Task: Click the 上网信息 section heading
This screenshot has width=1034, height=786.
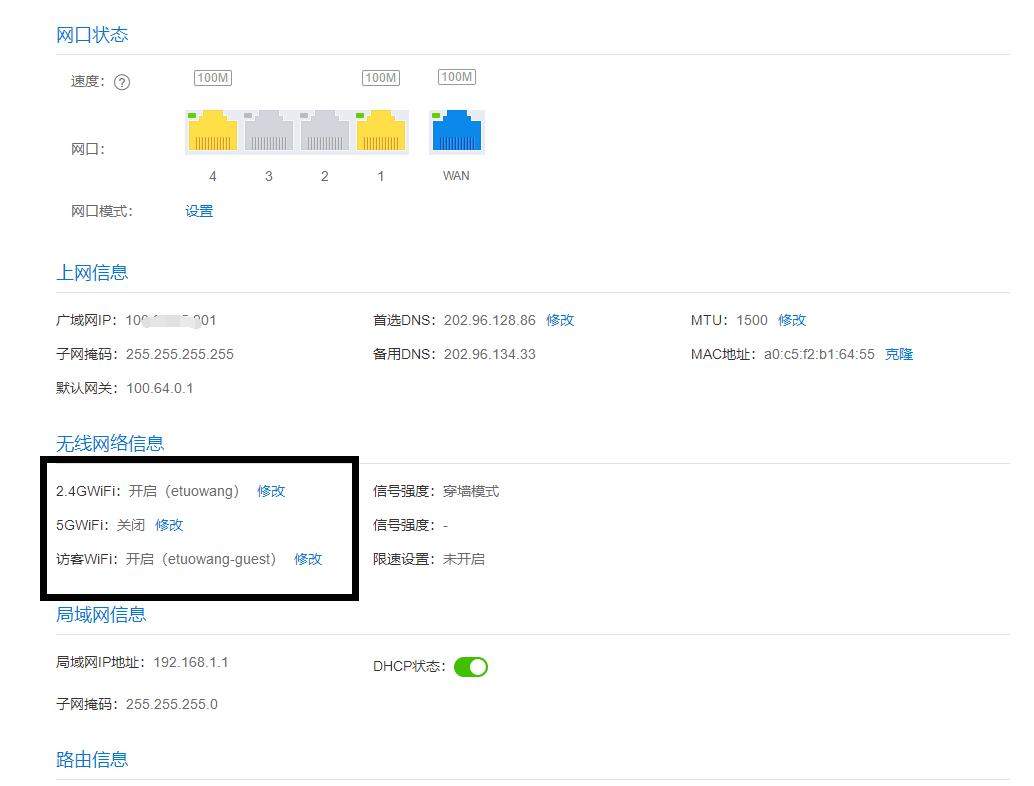Action: pos(92,272)
